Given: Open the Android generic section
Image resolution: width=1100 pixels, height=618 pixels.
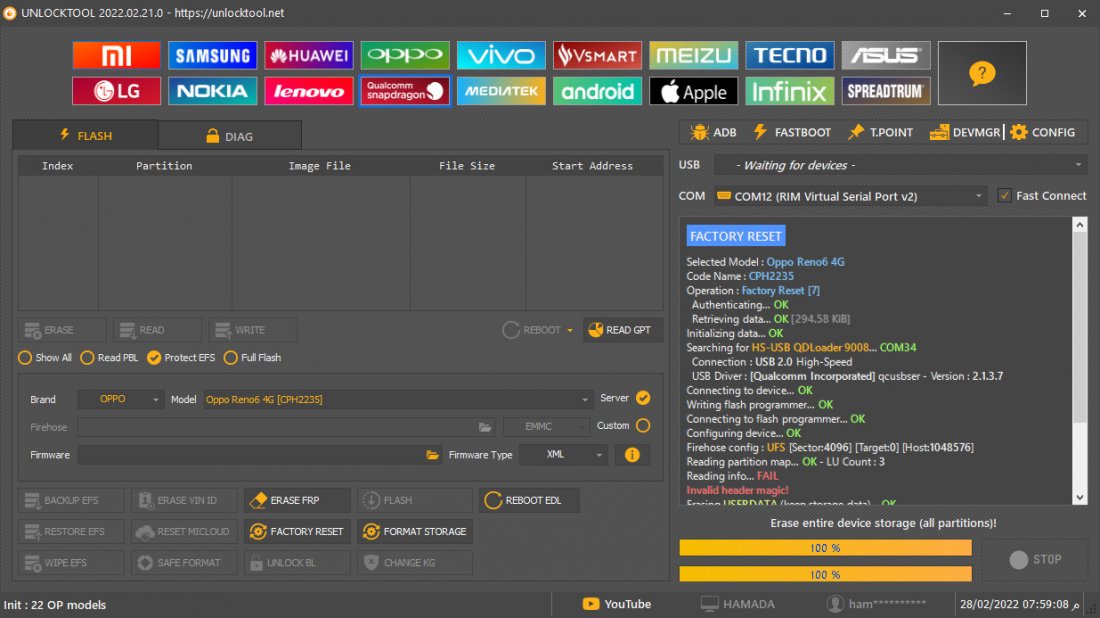Looking at the screenshot, I should point(597,91).
